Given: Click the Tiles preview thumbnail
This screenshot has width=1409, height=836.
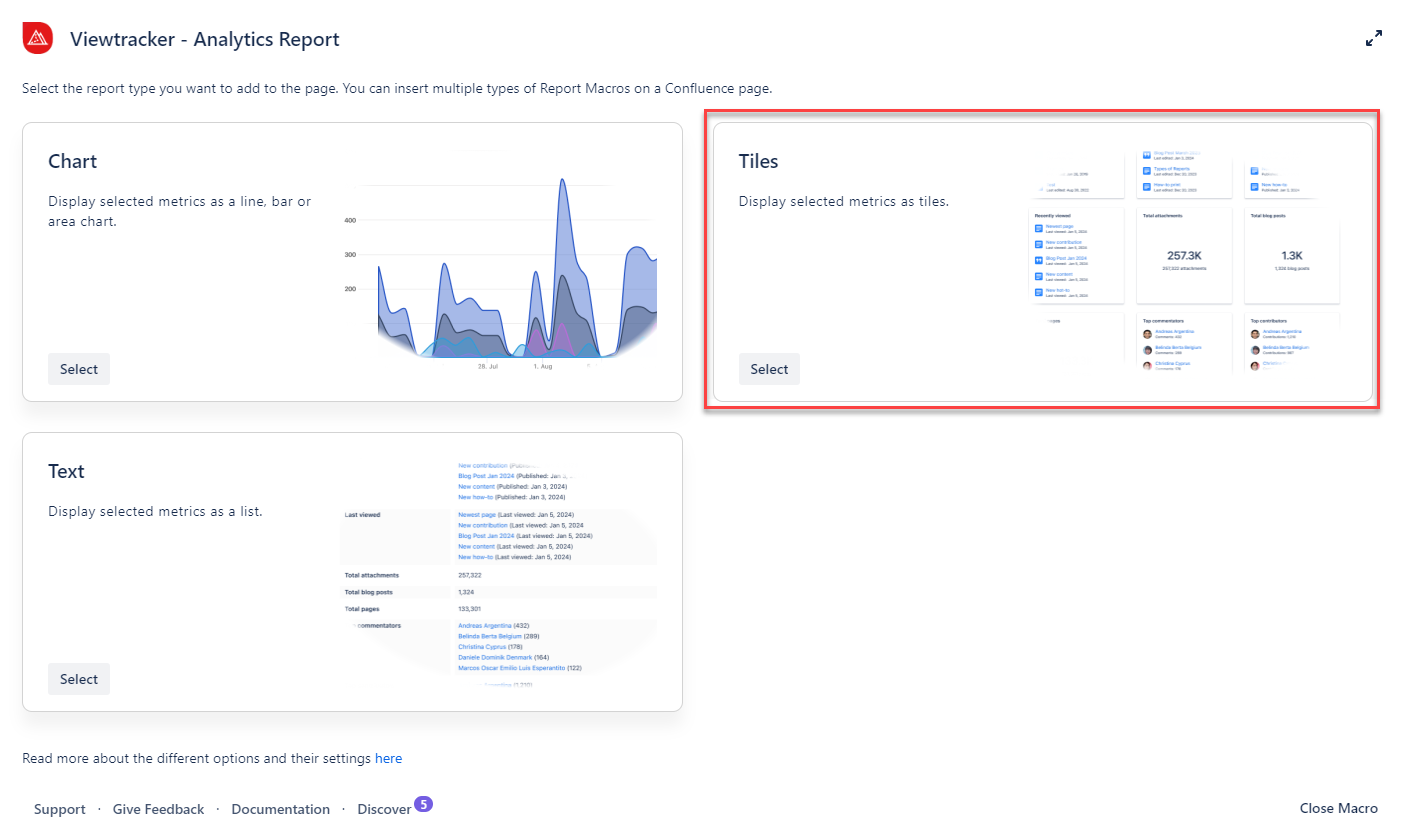Looking at the screenshot, I should pyautogui.click(x=1187, y=262).
